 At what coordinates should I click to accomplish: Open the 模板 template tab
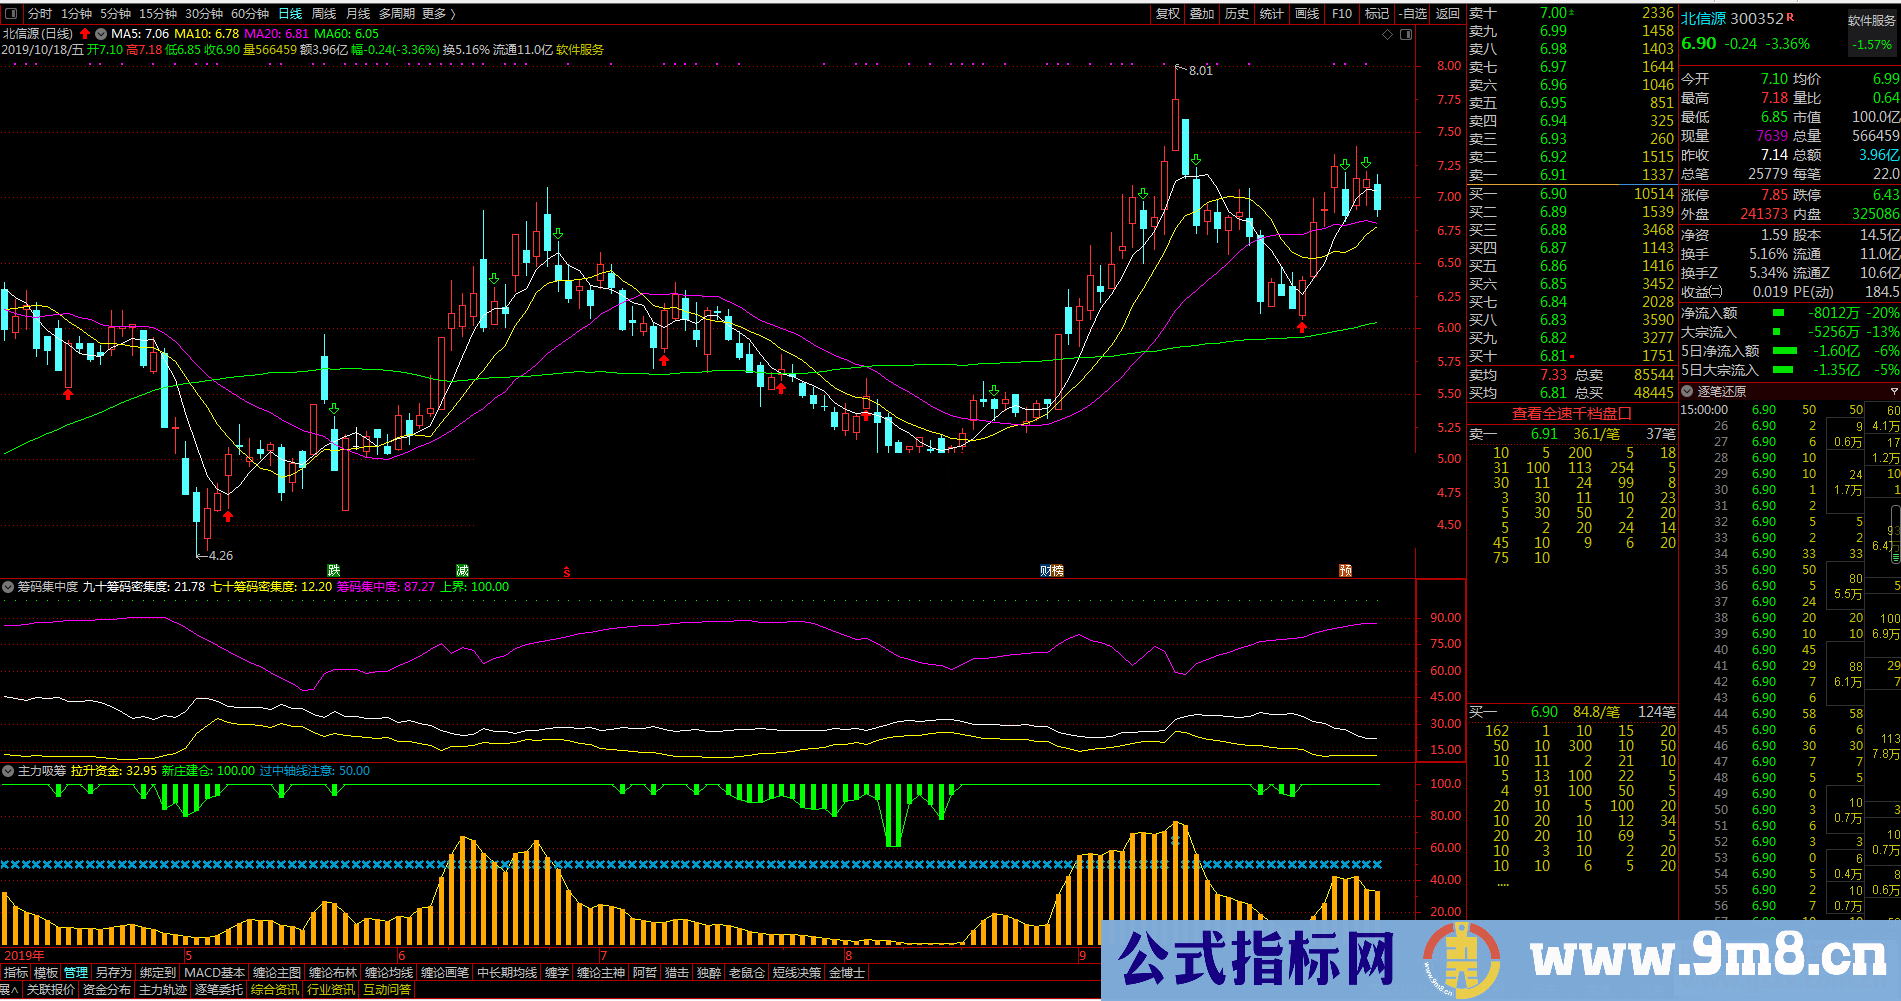tap(46, 972)
